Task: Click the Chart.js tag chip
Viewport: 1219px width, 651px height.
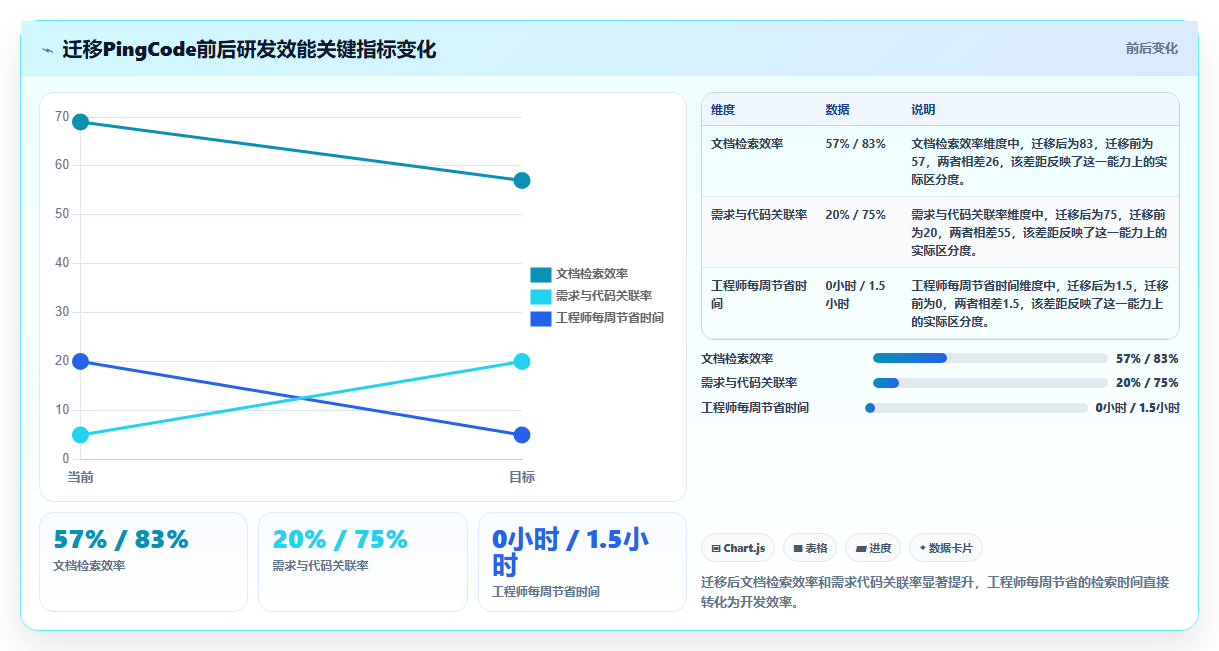Action: (738, 548)
